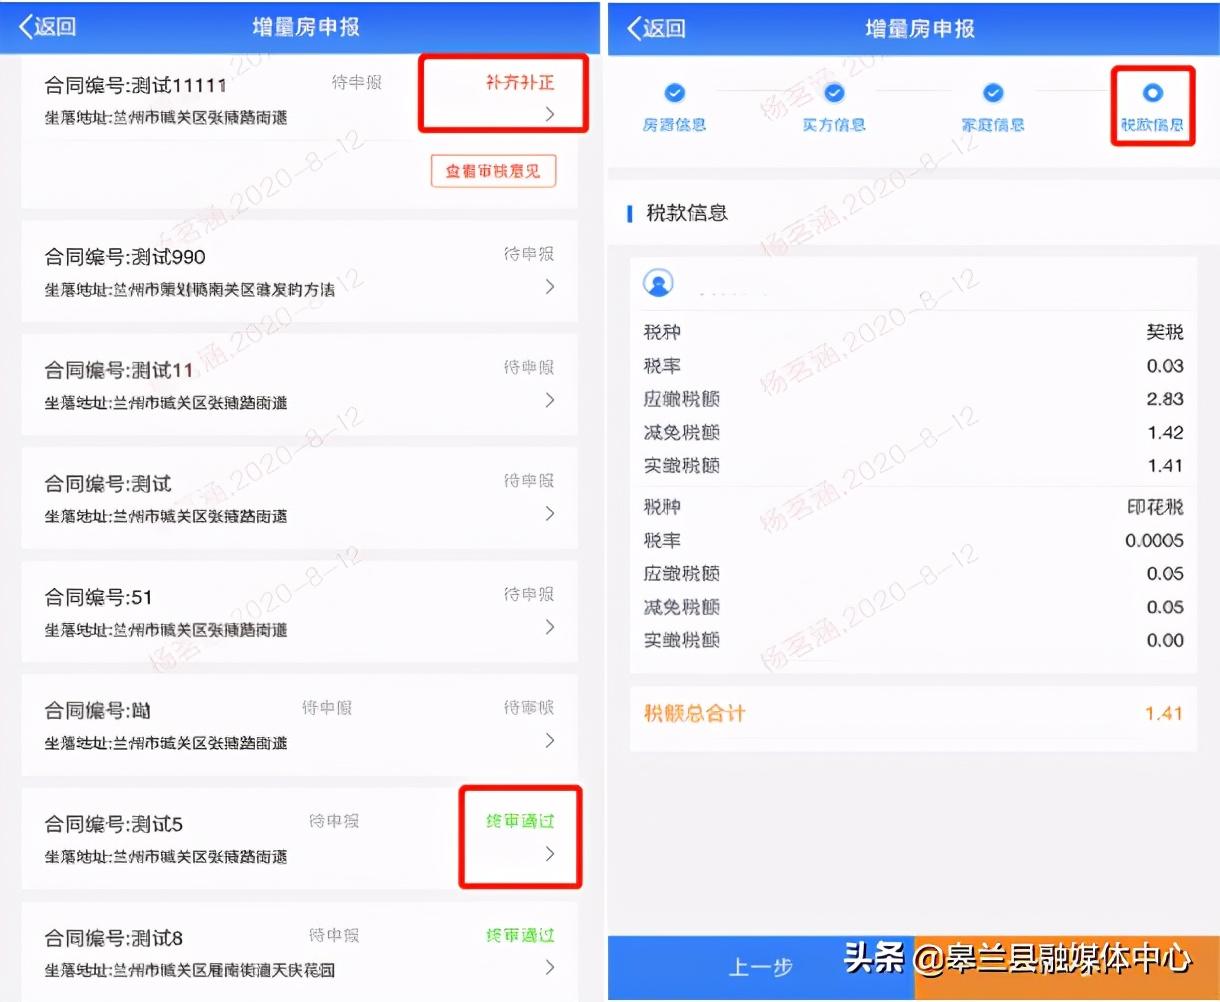Go back using 返回 on the right screen
Image resolution: width=1220 pixels, height=1002 pixels.
[x=657, y=27]
